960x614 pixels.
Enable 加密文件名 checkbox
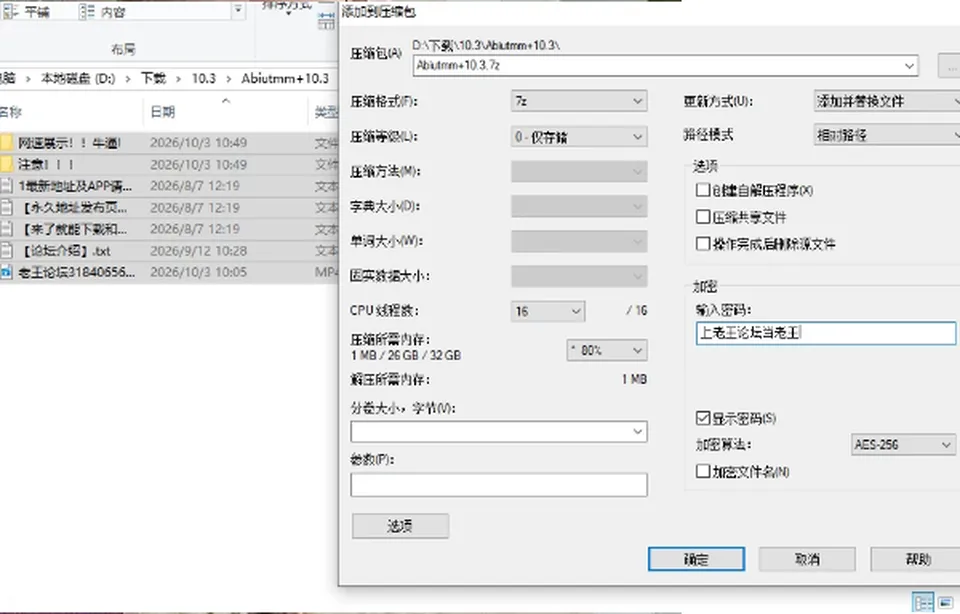(x=703, y=471)
